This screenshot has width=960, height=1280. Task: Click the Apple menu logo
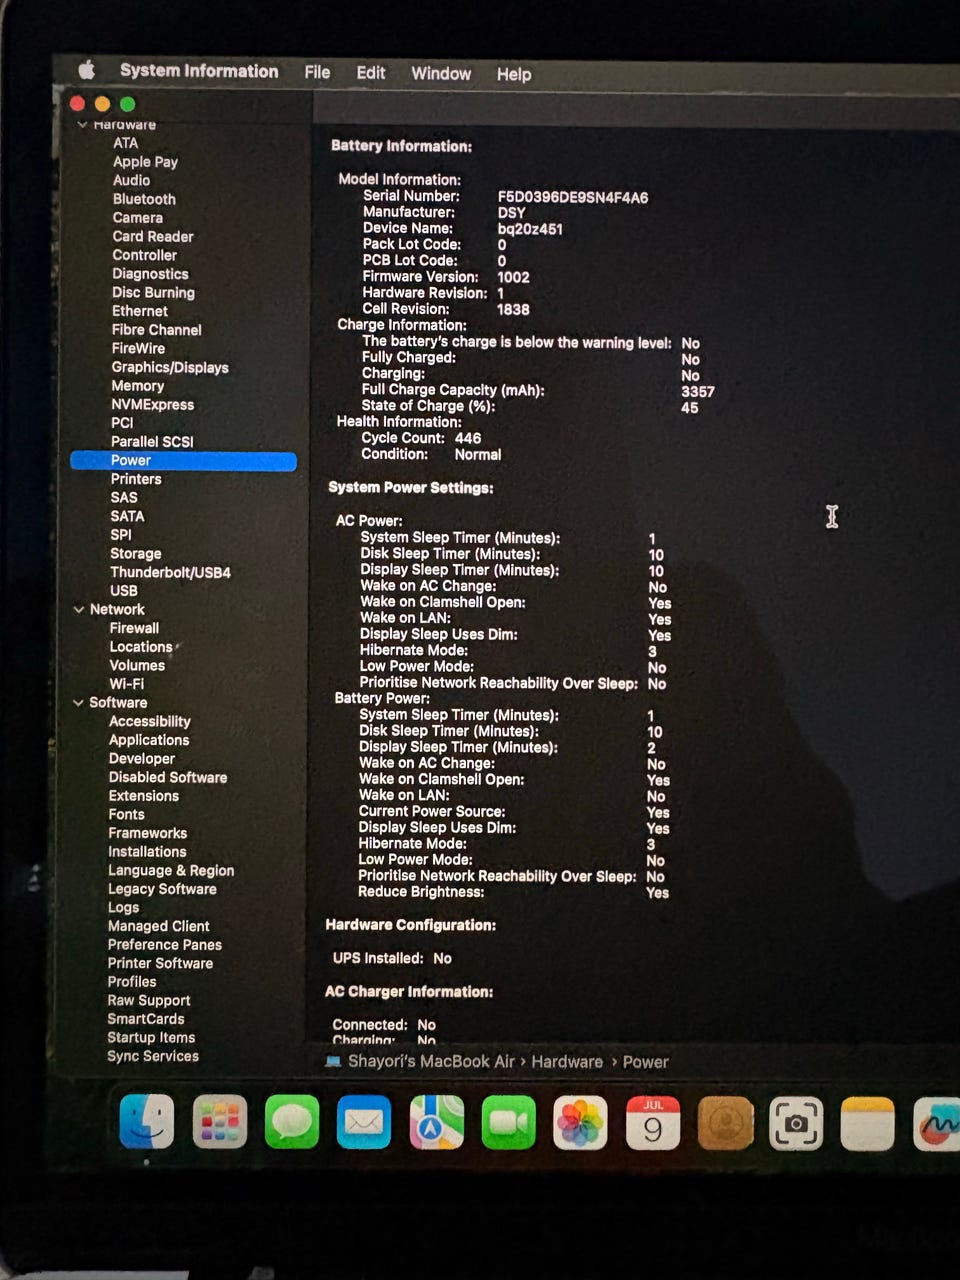point(87,70)
